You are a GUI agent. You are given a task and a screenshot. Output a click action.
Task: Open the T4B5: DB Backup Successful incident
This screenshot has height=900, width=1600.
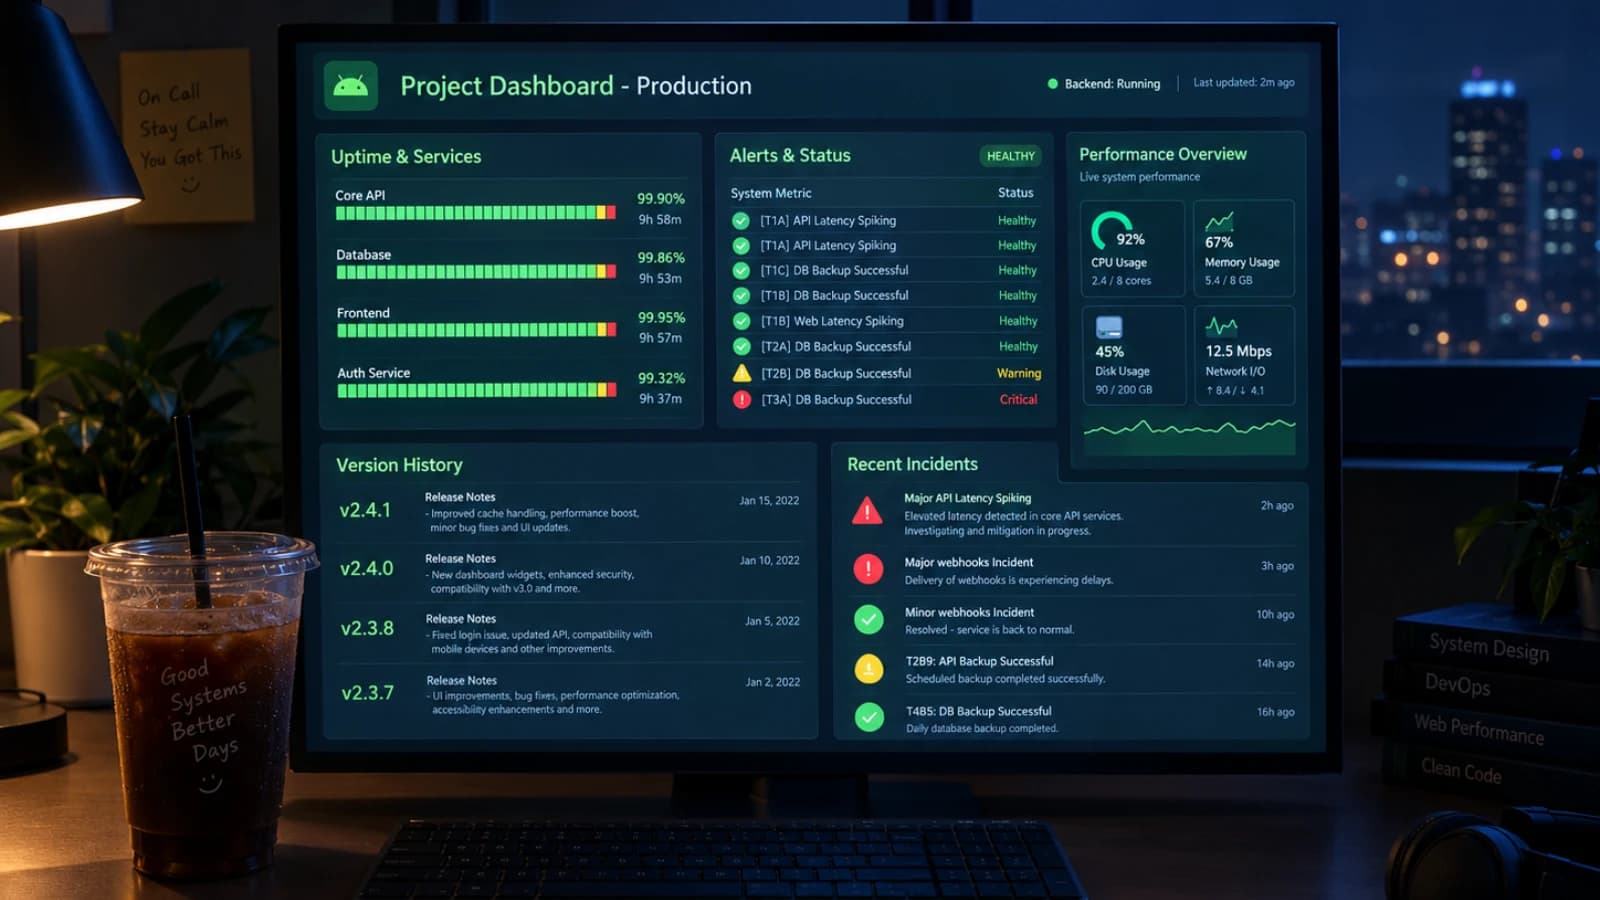pyautogui.click(x=1073, y=718)
